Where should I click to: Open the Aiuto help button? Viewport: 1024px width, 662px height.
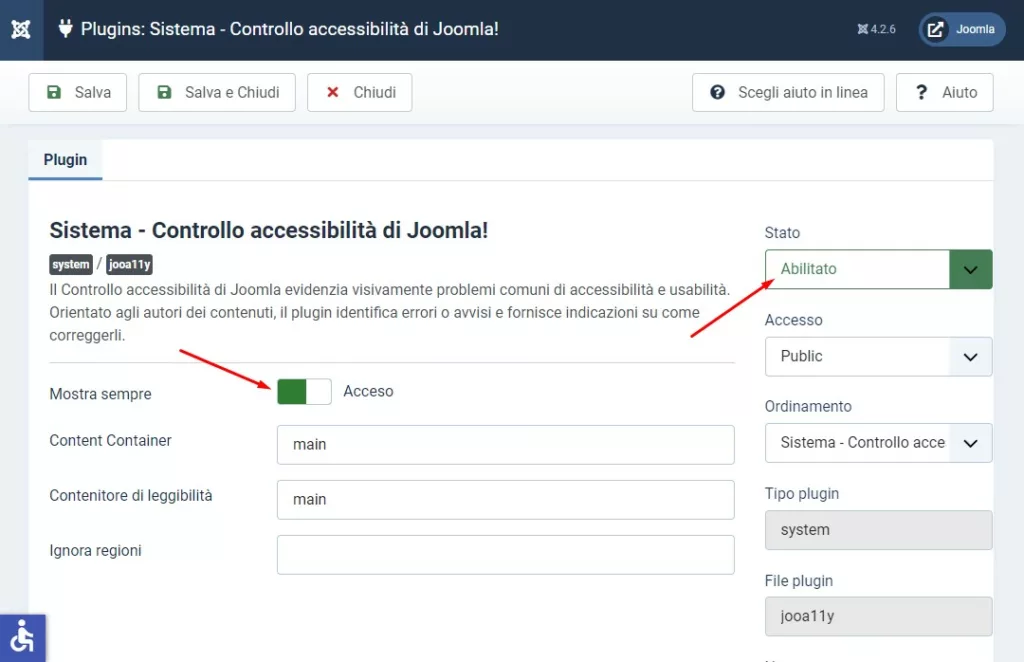click(945, 93)
